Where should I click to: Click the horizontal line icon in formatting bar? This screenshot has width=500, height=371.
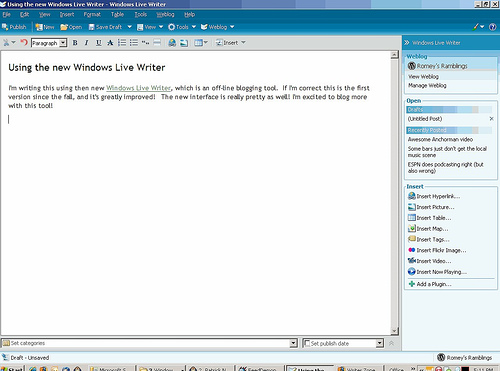click(157, 43)
